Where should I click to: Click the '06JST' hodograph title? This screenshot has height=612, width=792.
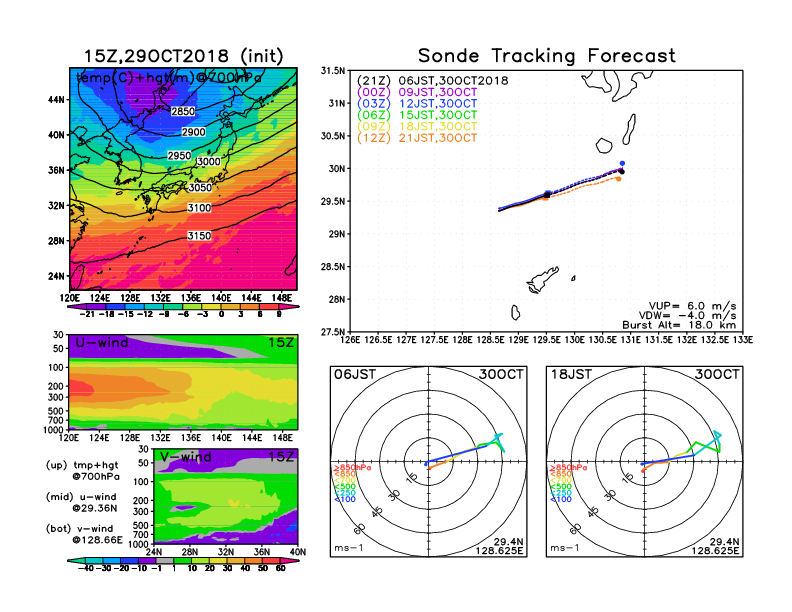click(355, 375)
